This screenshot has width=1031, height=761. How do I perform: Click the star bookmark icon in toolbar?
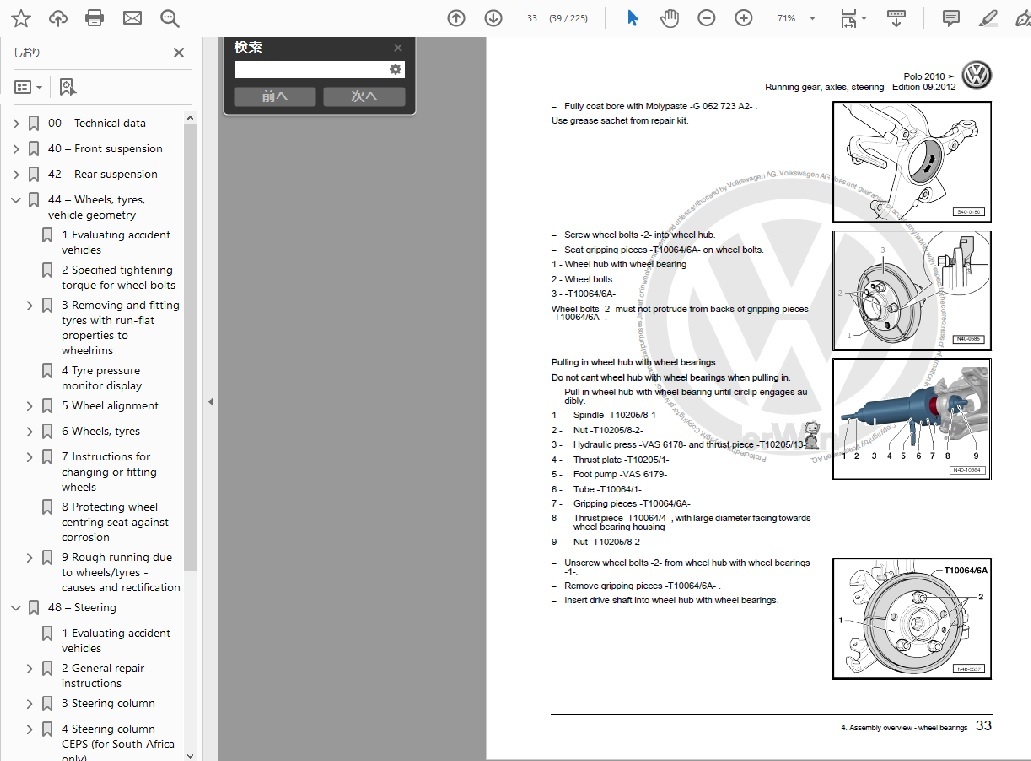[x=21, y=18]
